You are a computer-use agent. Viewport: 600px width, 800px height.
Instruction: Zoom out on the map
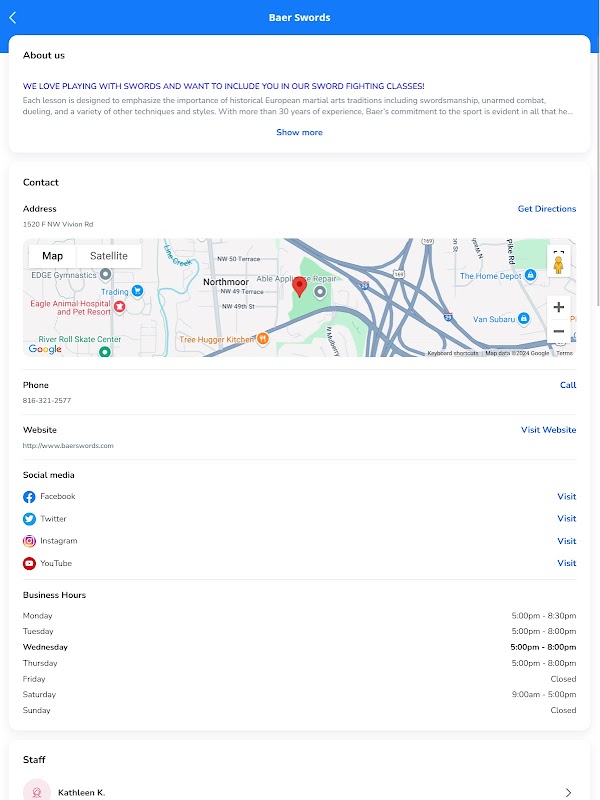pos(559,331)
